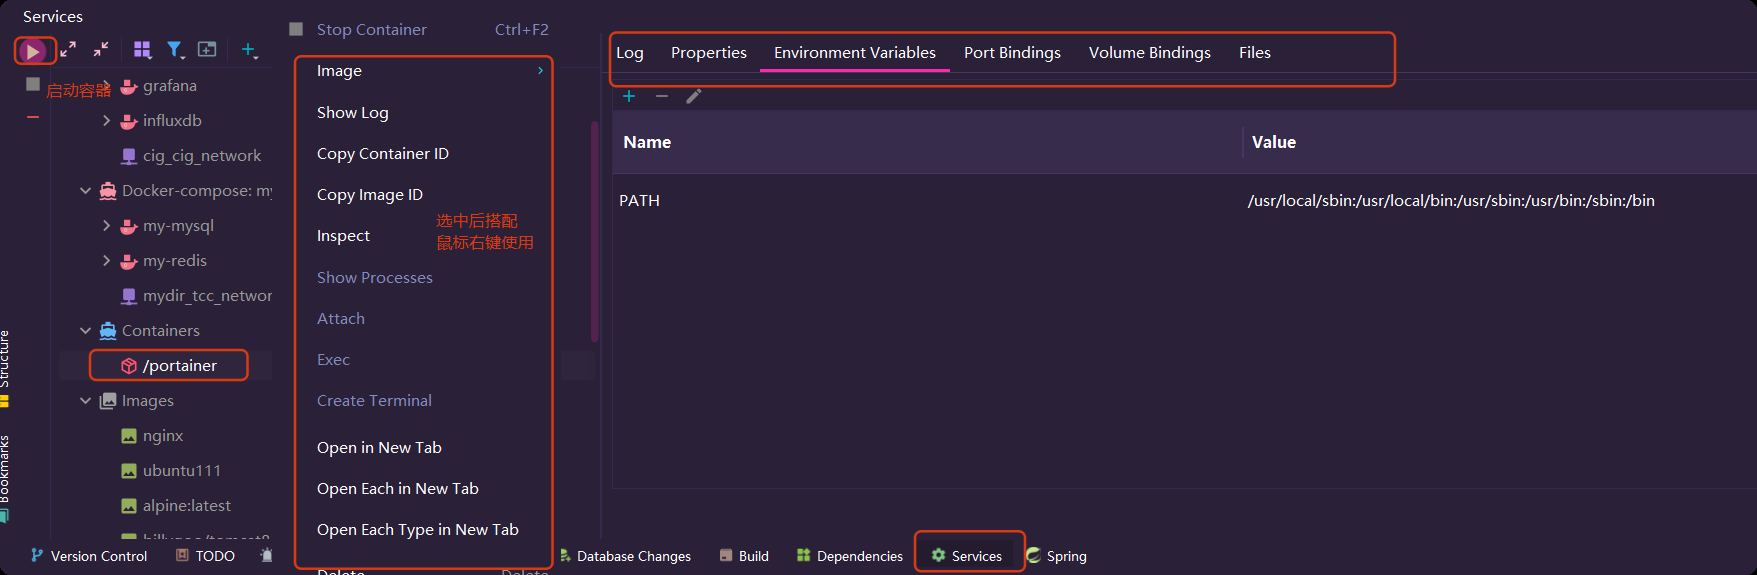Open the Image submenu arrow
This screenshot has width=1757, height=575.
[x=540, y=71]
